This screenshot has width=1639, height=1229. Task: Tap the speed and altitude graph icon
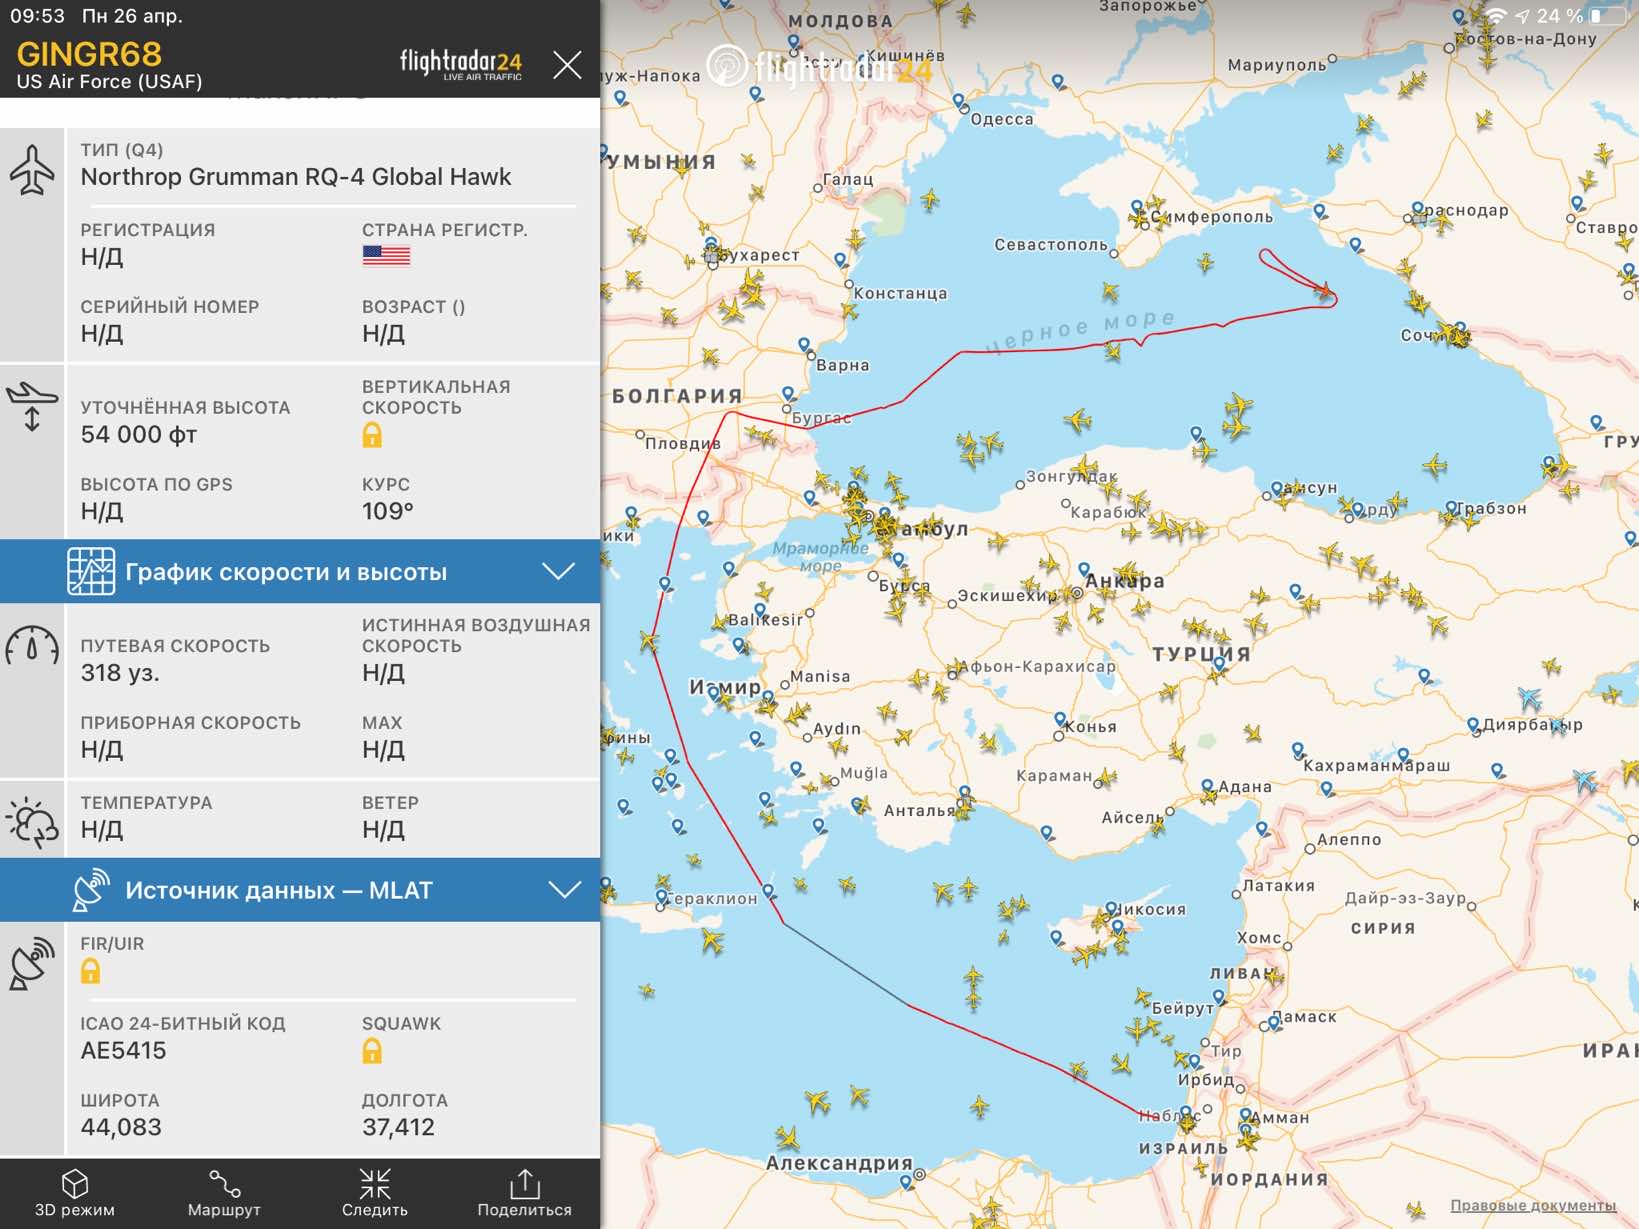pyautogui.click(x=91, y=571)
